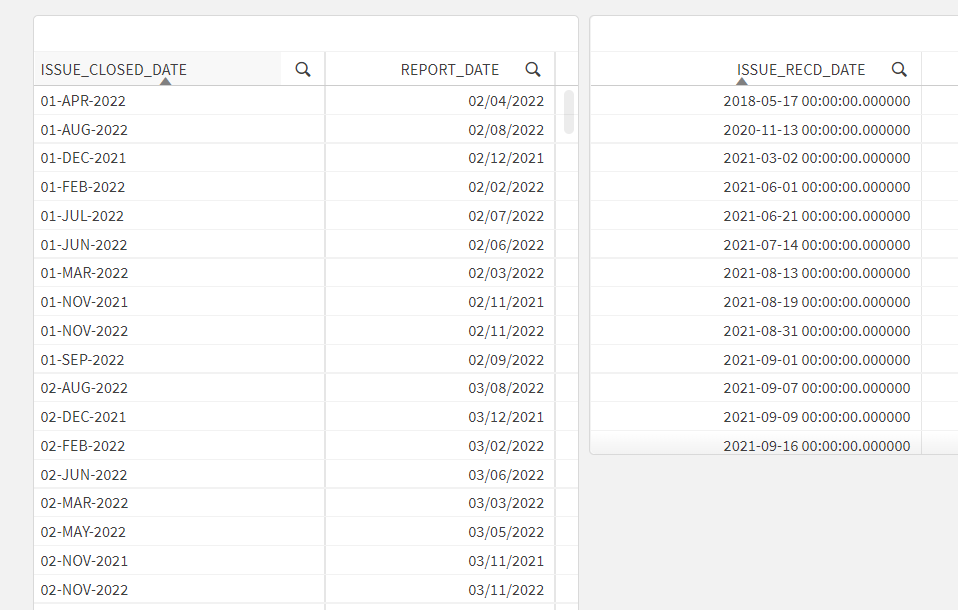Select the 01-APR-2022 closed date cell

[x=83, y=101]
